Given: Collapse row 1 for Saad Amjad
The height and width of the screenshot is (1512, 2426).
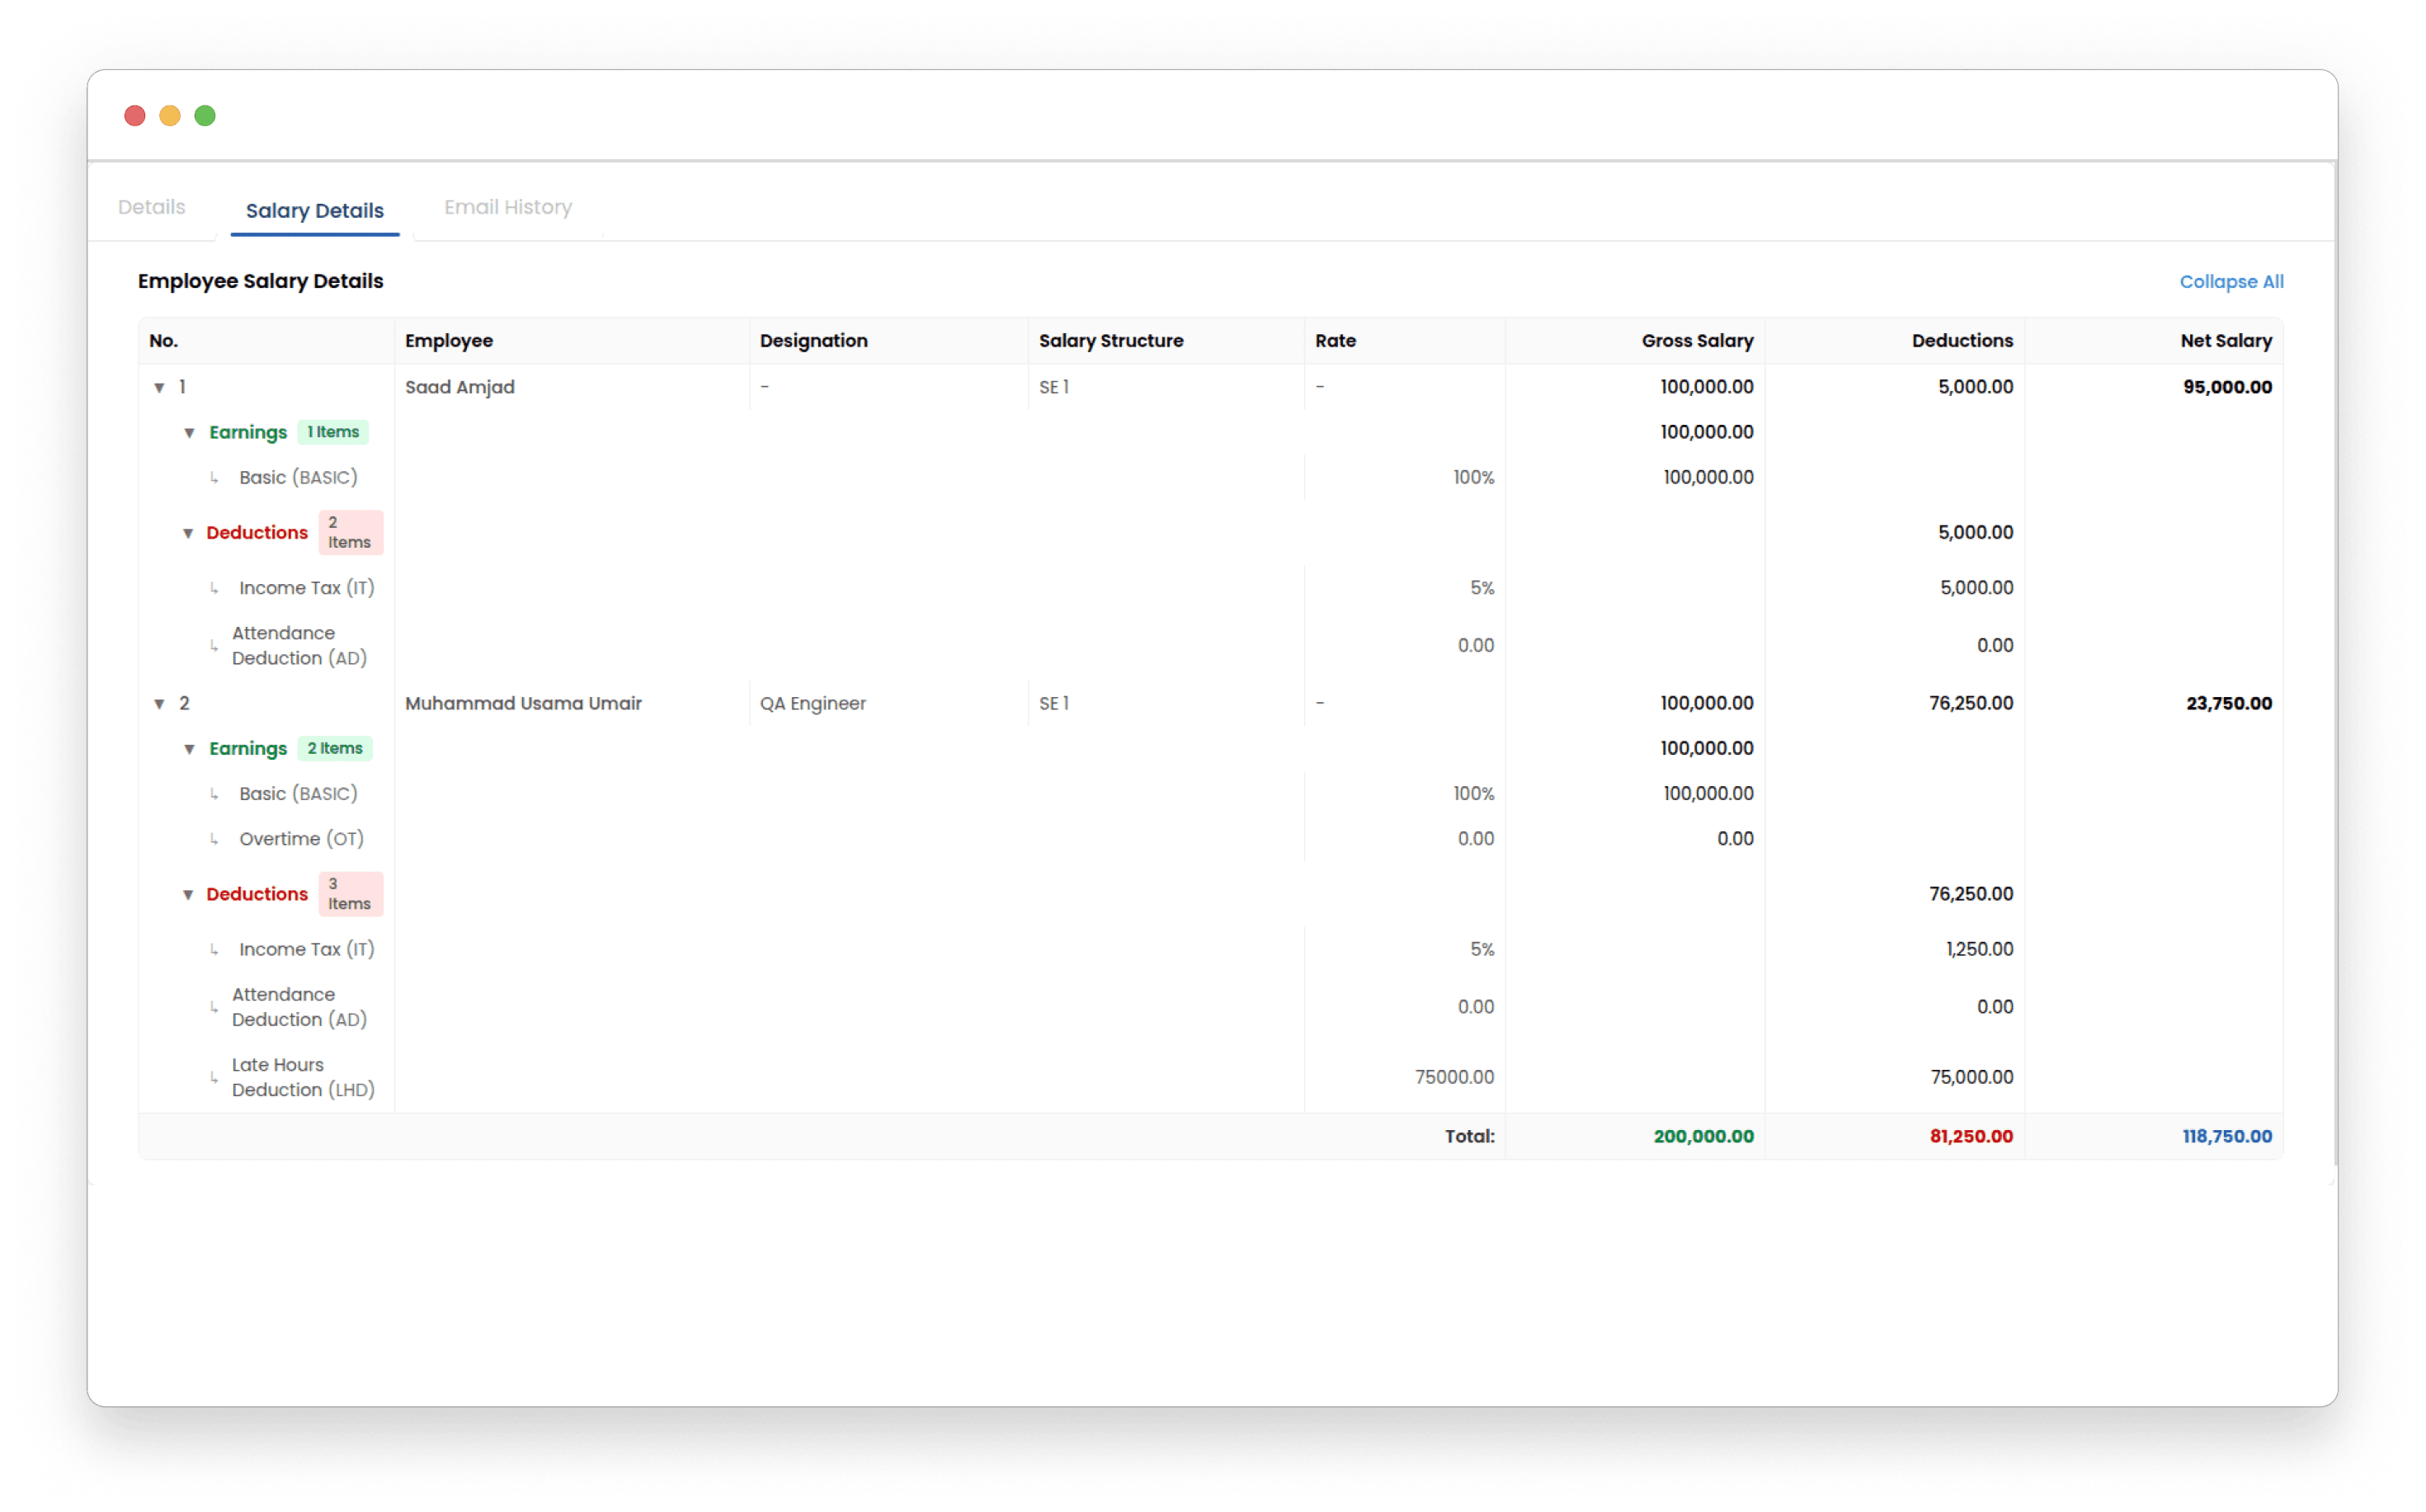Looking at the screenshot, I should tap(160, 387).
